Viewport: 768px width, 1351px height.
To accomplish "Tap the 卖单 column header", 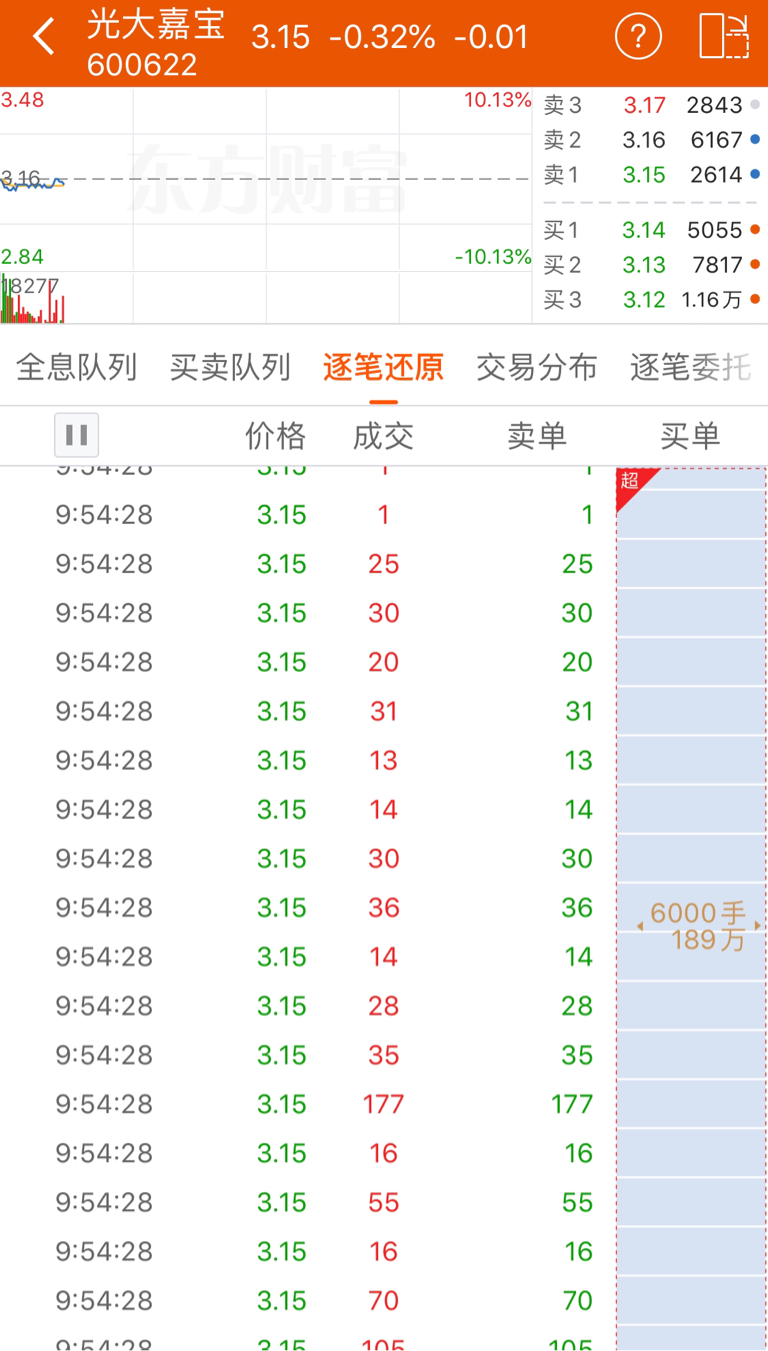I will (x=537, y=436).
